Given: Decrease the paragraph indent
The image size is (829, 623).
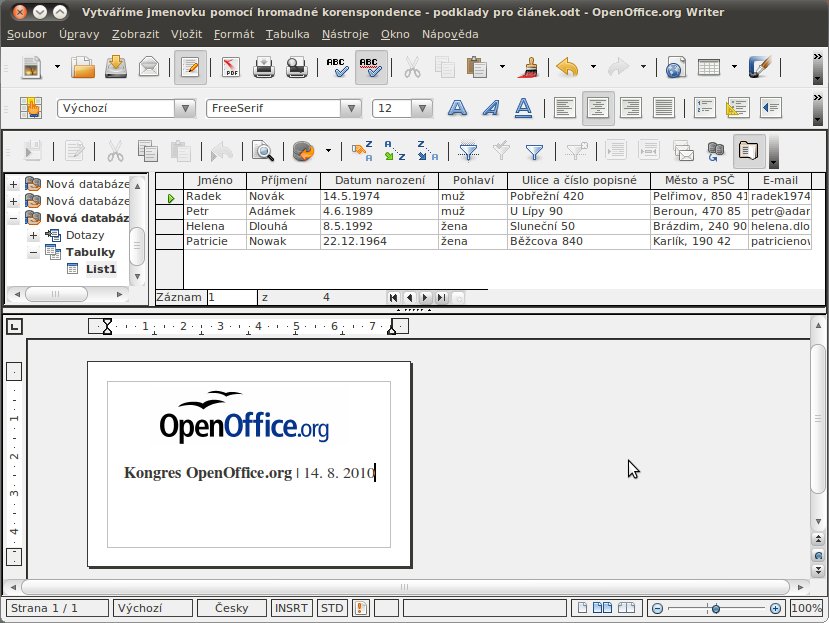Looking at the screenshot, I should click(771, 108).
